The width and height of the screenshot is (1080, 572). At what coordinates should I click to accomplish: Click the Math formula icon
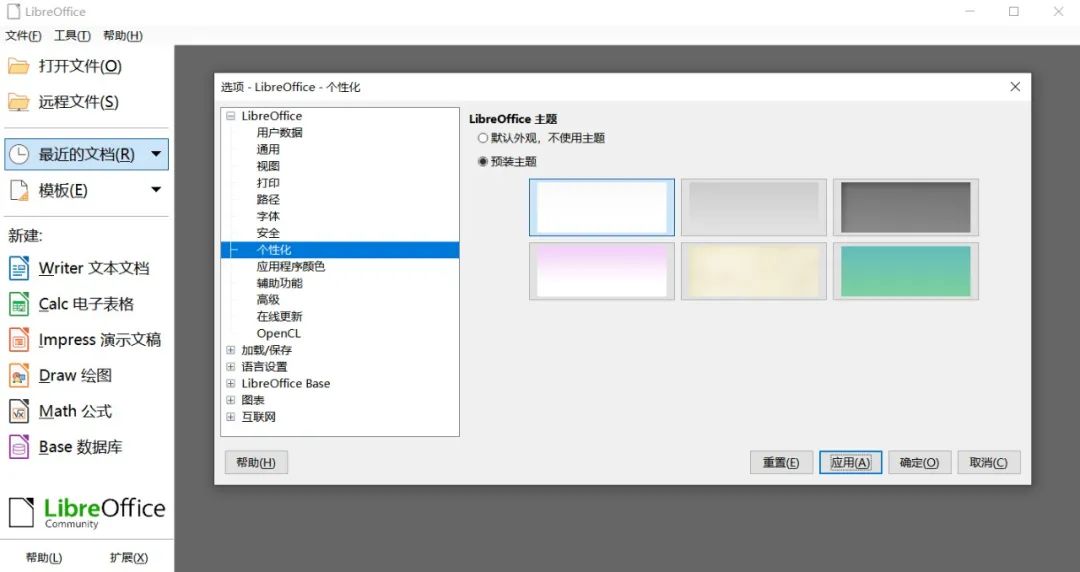click(x=19, y=411)
